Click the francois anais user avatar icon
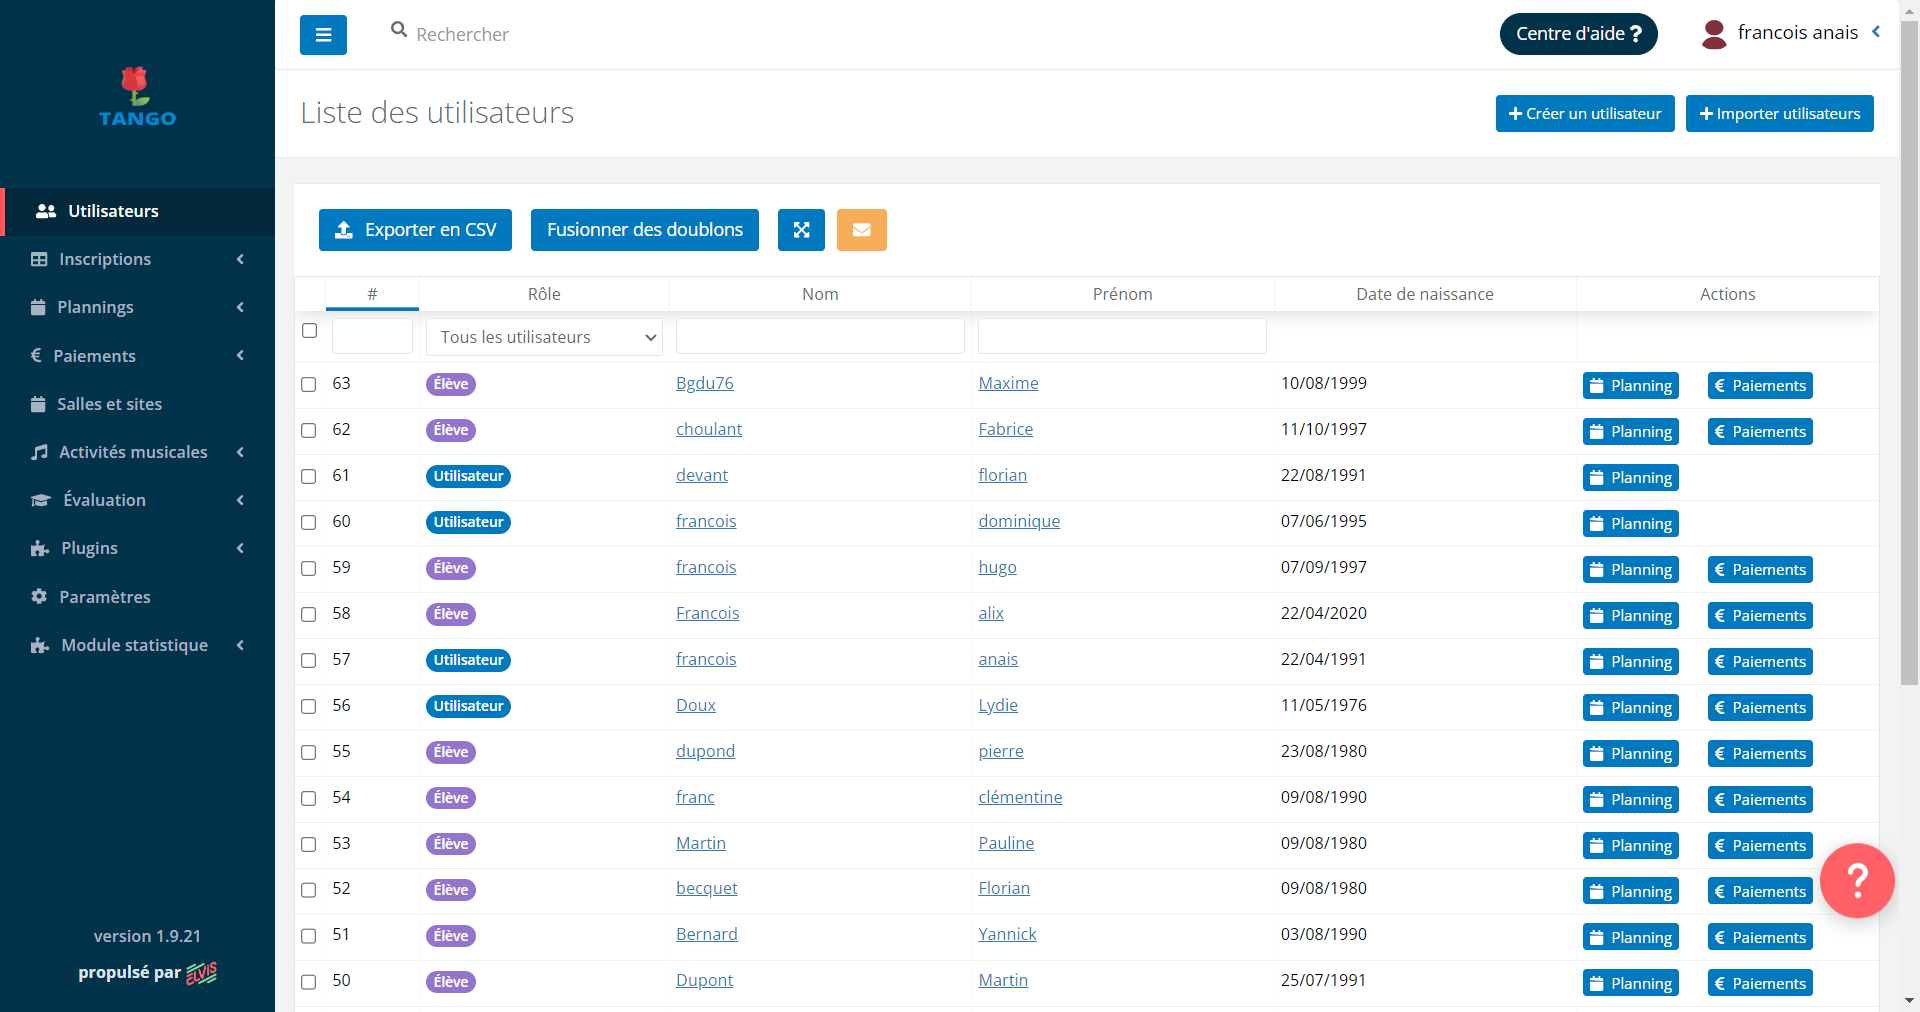The image size is (1920, 1012). click(1714, 34)
